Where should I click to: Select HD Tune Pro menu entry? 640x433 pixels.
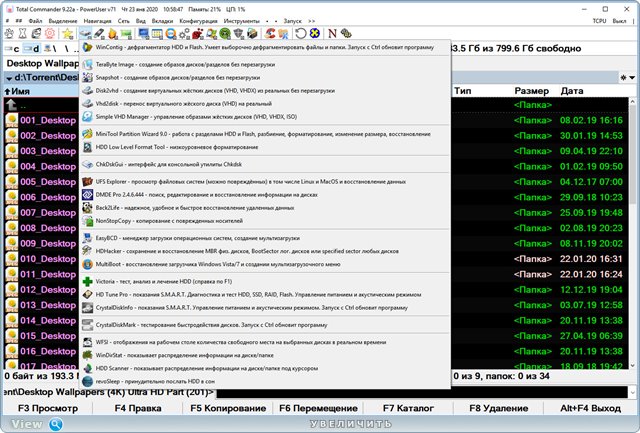coord(265,295)
